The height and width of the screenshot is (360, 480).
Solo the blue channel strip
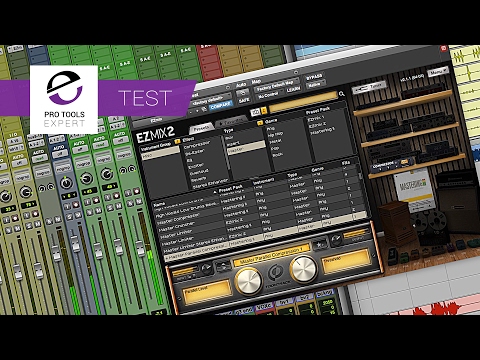69,217
